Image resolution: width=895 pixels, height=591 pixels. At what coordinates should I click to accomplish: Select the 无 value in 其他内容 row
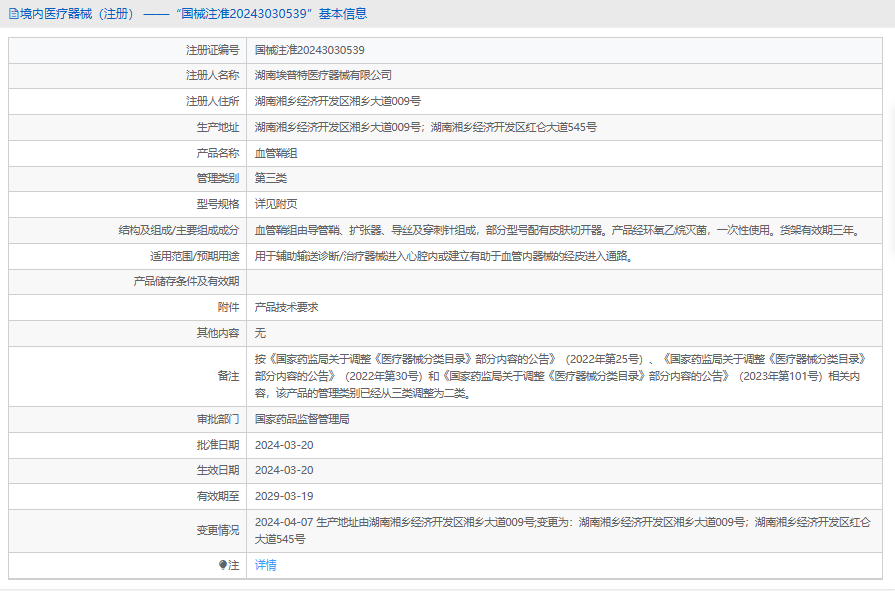(x=260, y=333)
